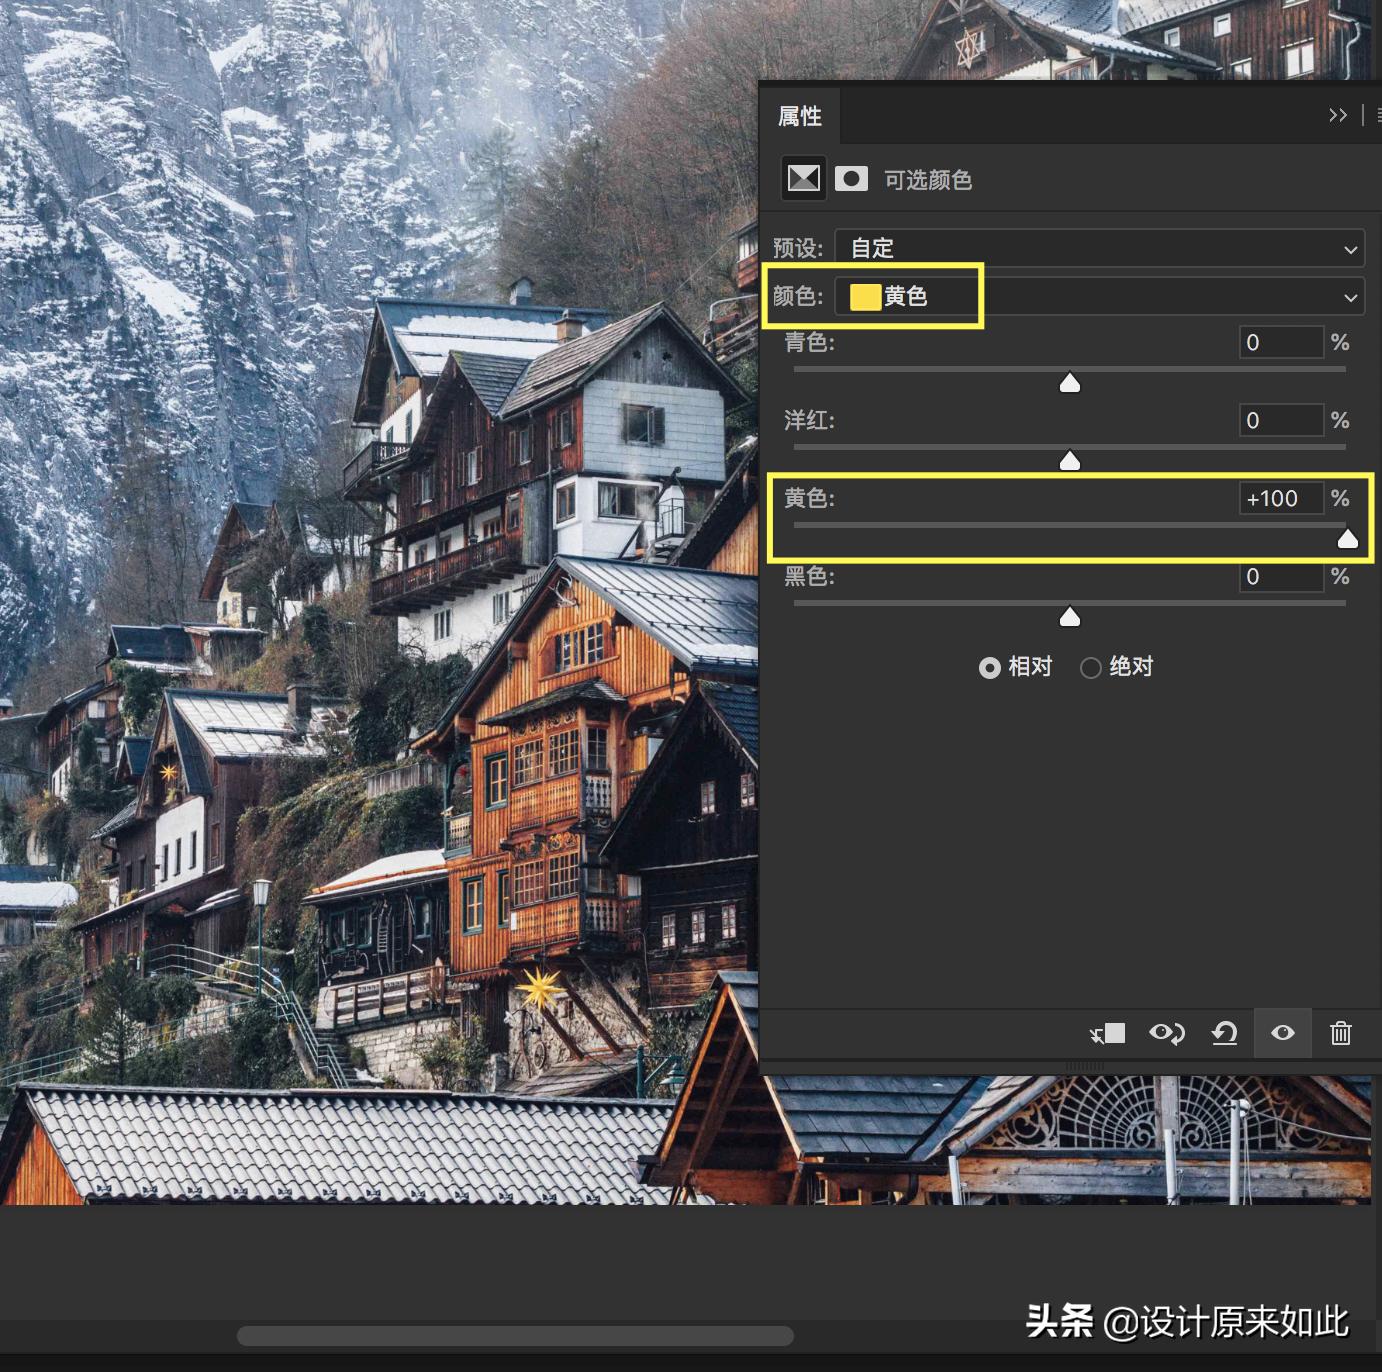Click the 可选颜色 adjustment title text
The width and height of the screenshot is (1382, 1372).
pyautogui.click(x=928, y=180)
